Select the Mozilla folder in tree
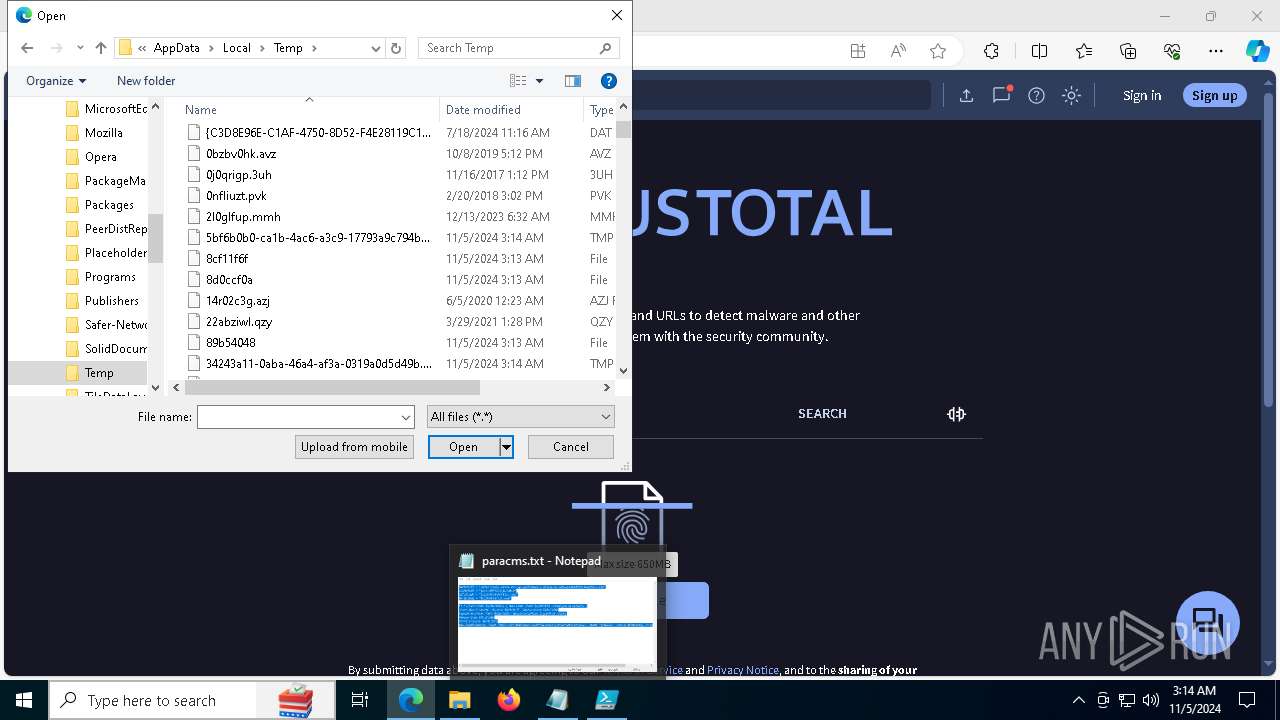Image resolution: width=1280 pixels, height=720 pixels. coord(103,133)
